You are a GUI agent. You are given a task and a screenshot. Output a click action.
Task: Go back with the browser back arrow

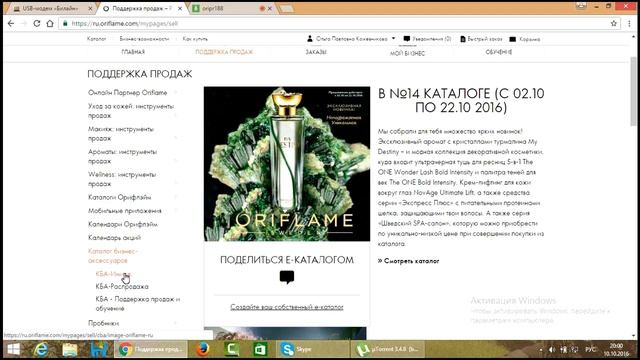pos(11,24)
